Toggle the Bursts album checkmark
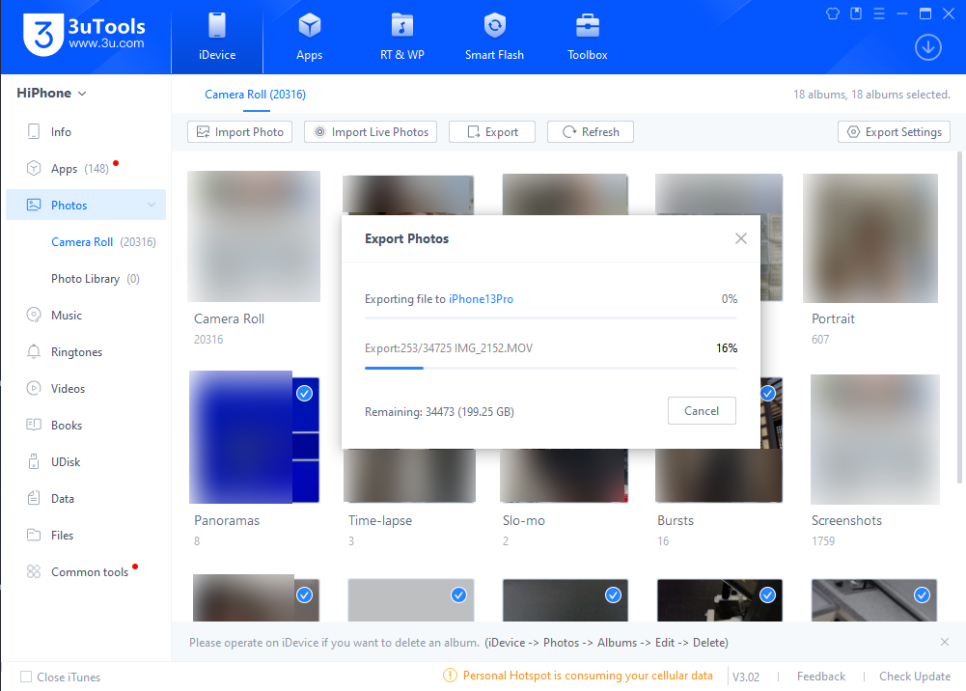966x691 pixels. (x=768, y=392)
